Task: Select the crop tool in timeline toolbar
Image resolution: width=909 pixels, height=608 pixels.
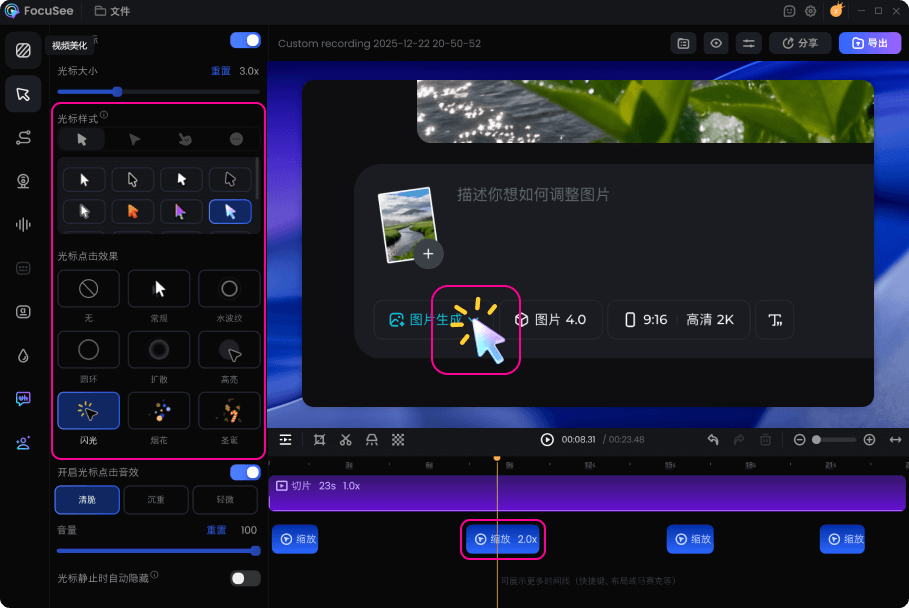Action: coord(319,440)
